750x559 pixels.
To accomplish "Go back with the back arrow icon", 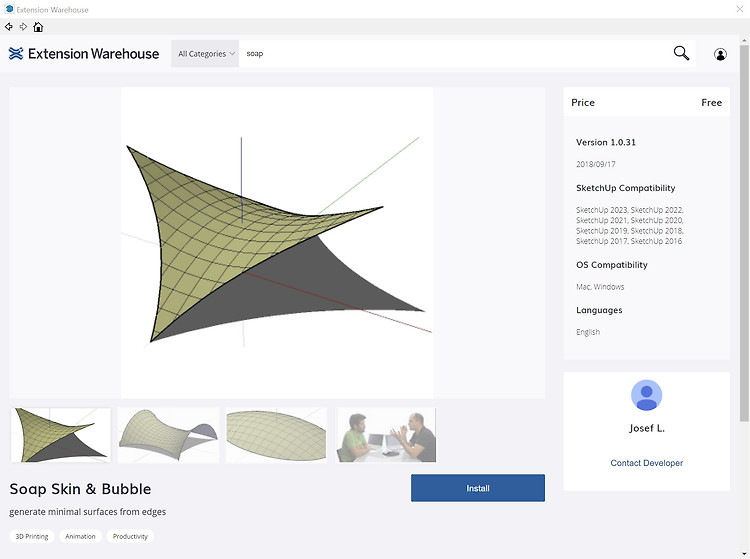I will pyautogui.click(x=9, y=27).
